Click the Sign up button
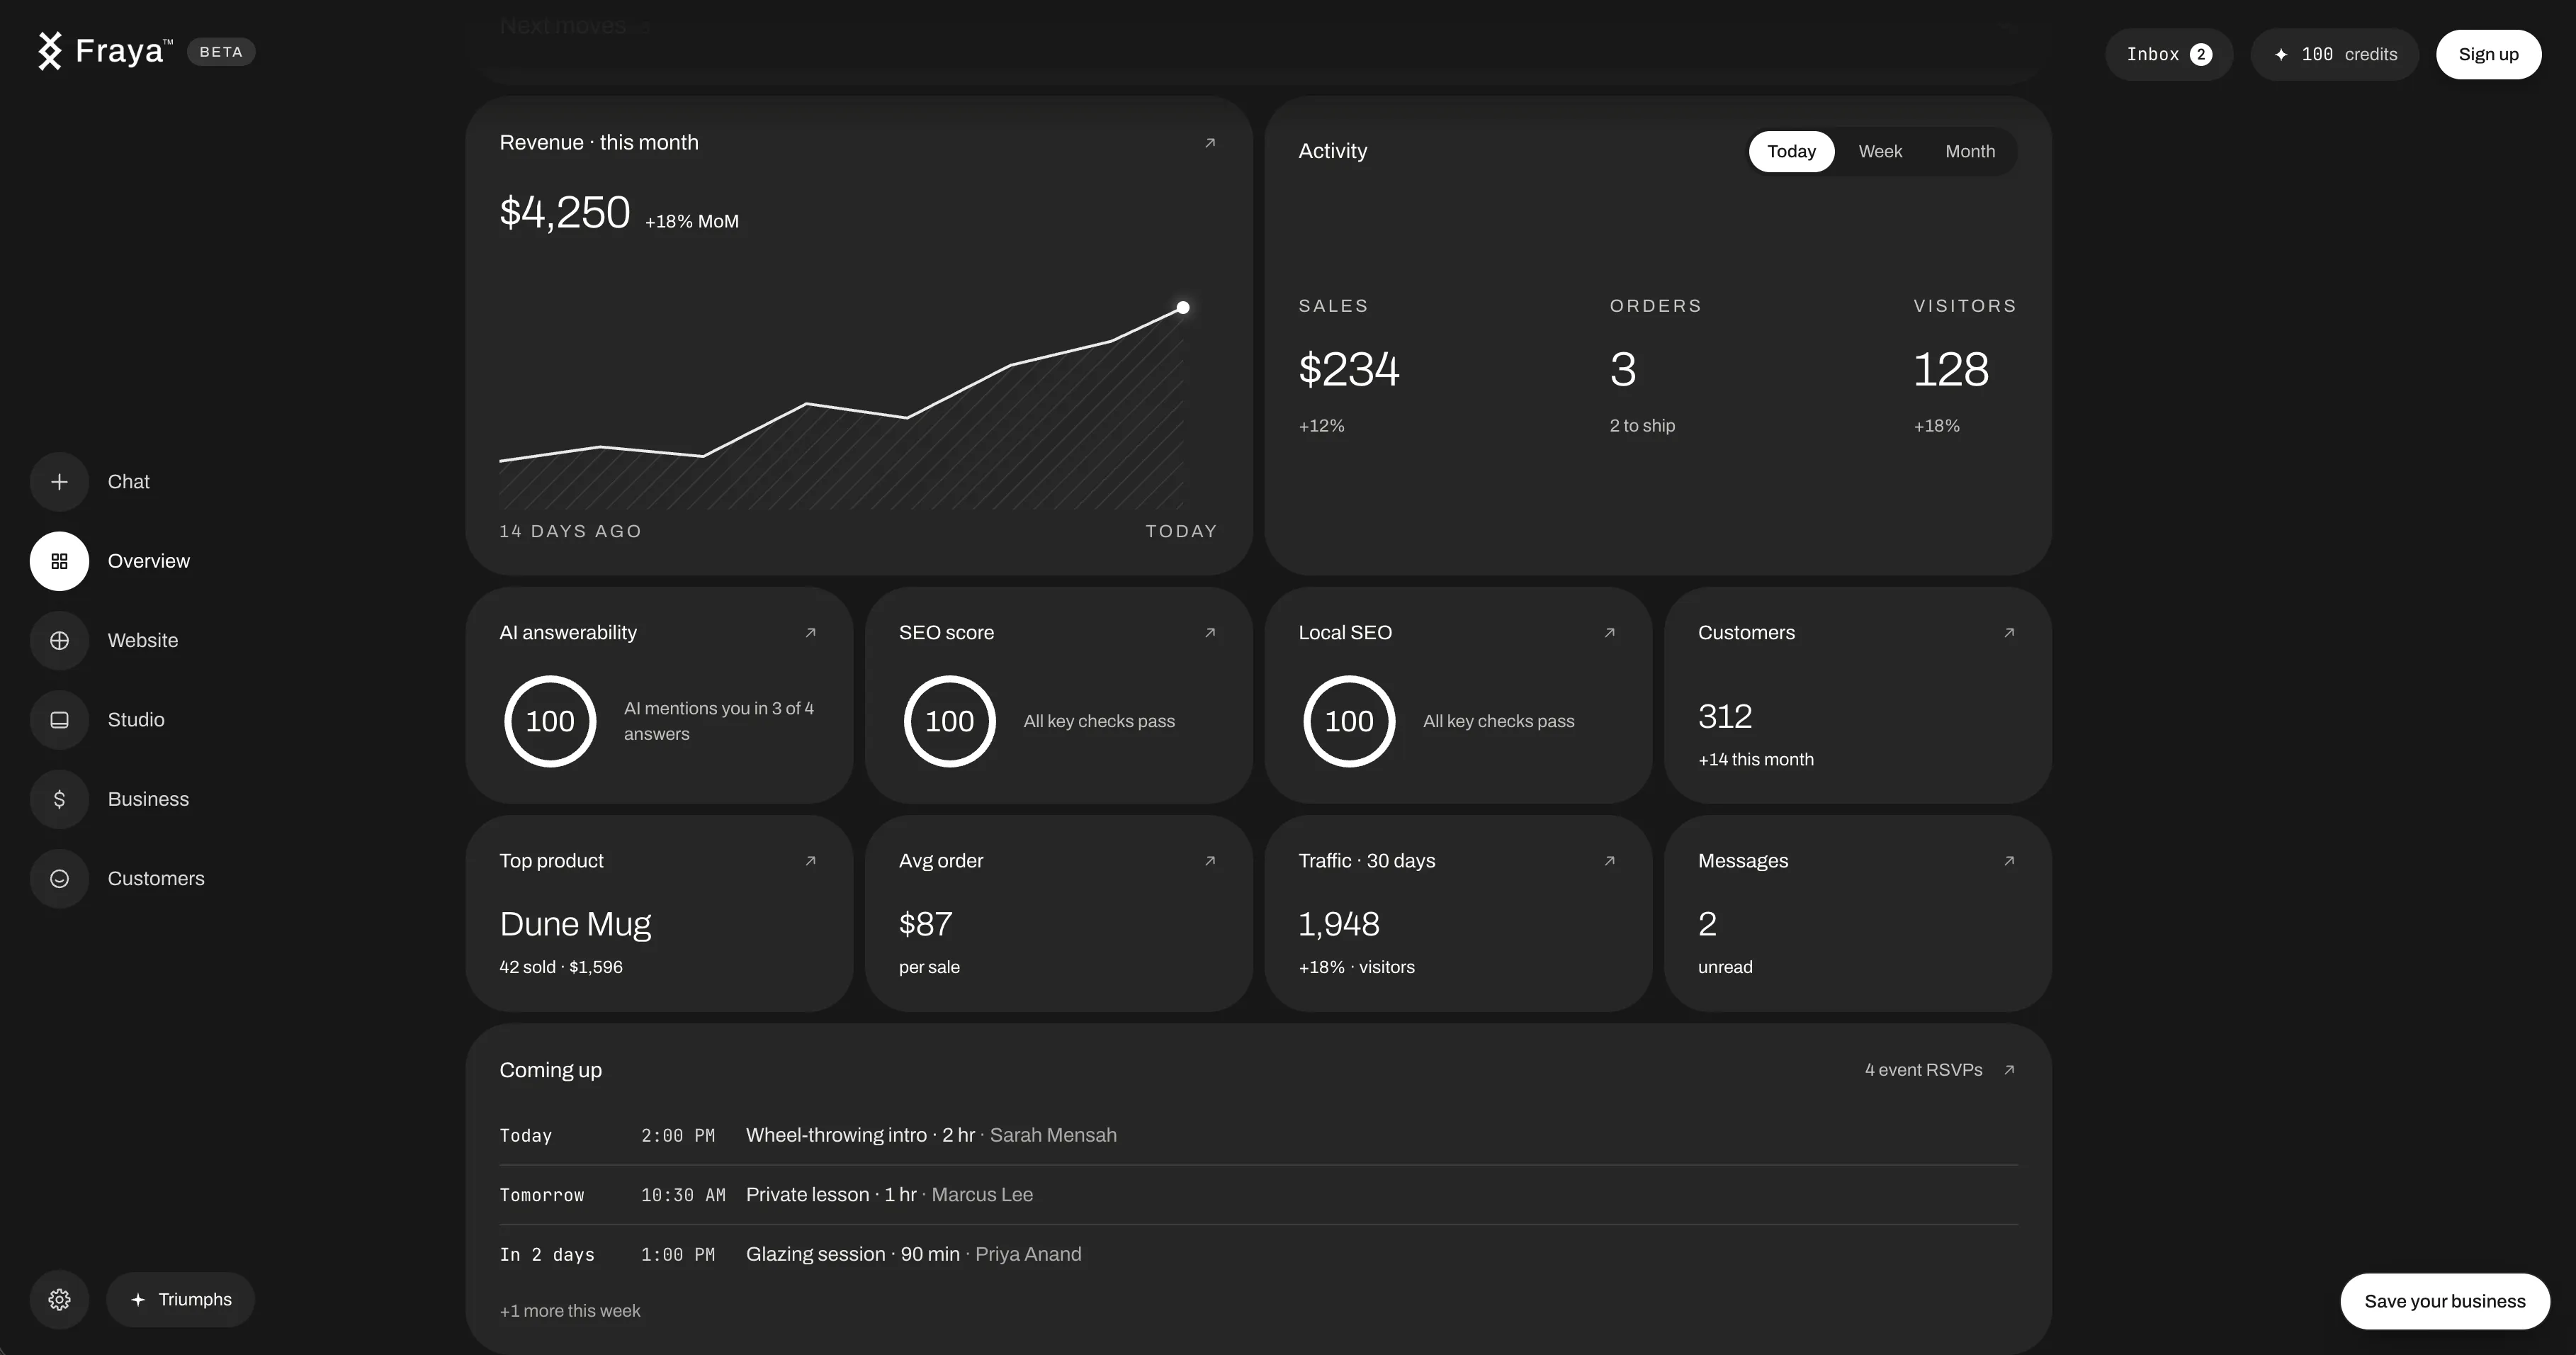Screen dimensions: 2576x1355 pyautogui.click(x=2488, y=54)
